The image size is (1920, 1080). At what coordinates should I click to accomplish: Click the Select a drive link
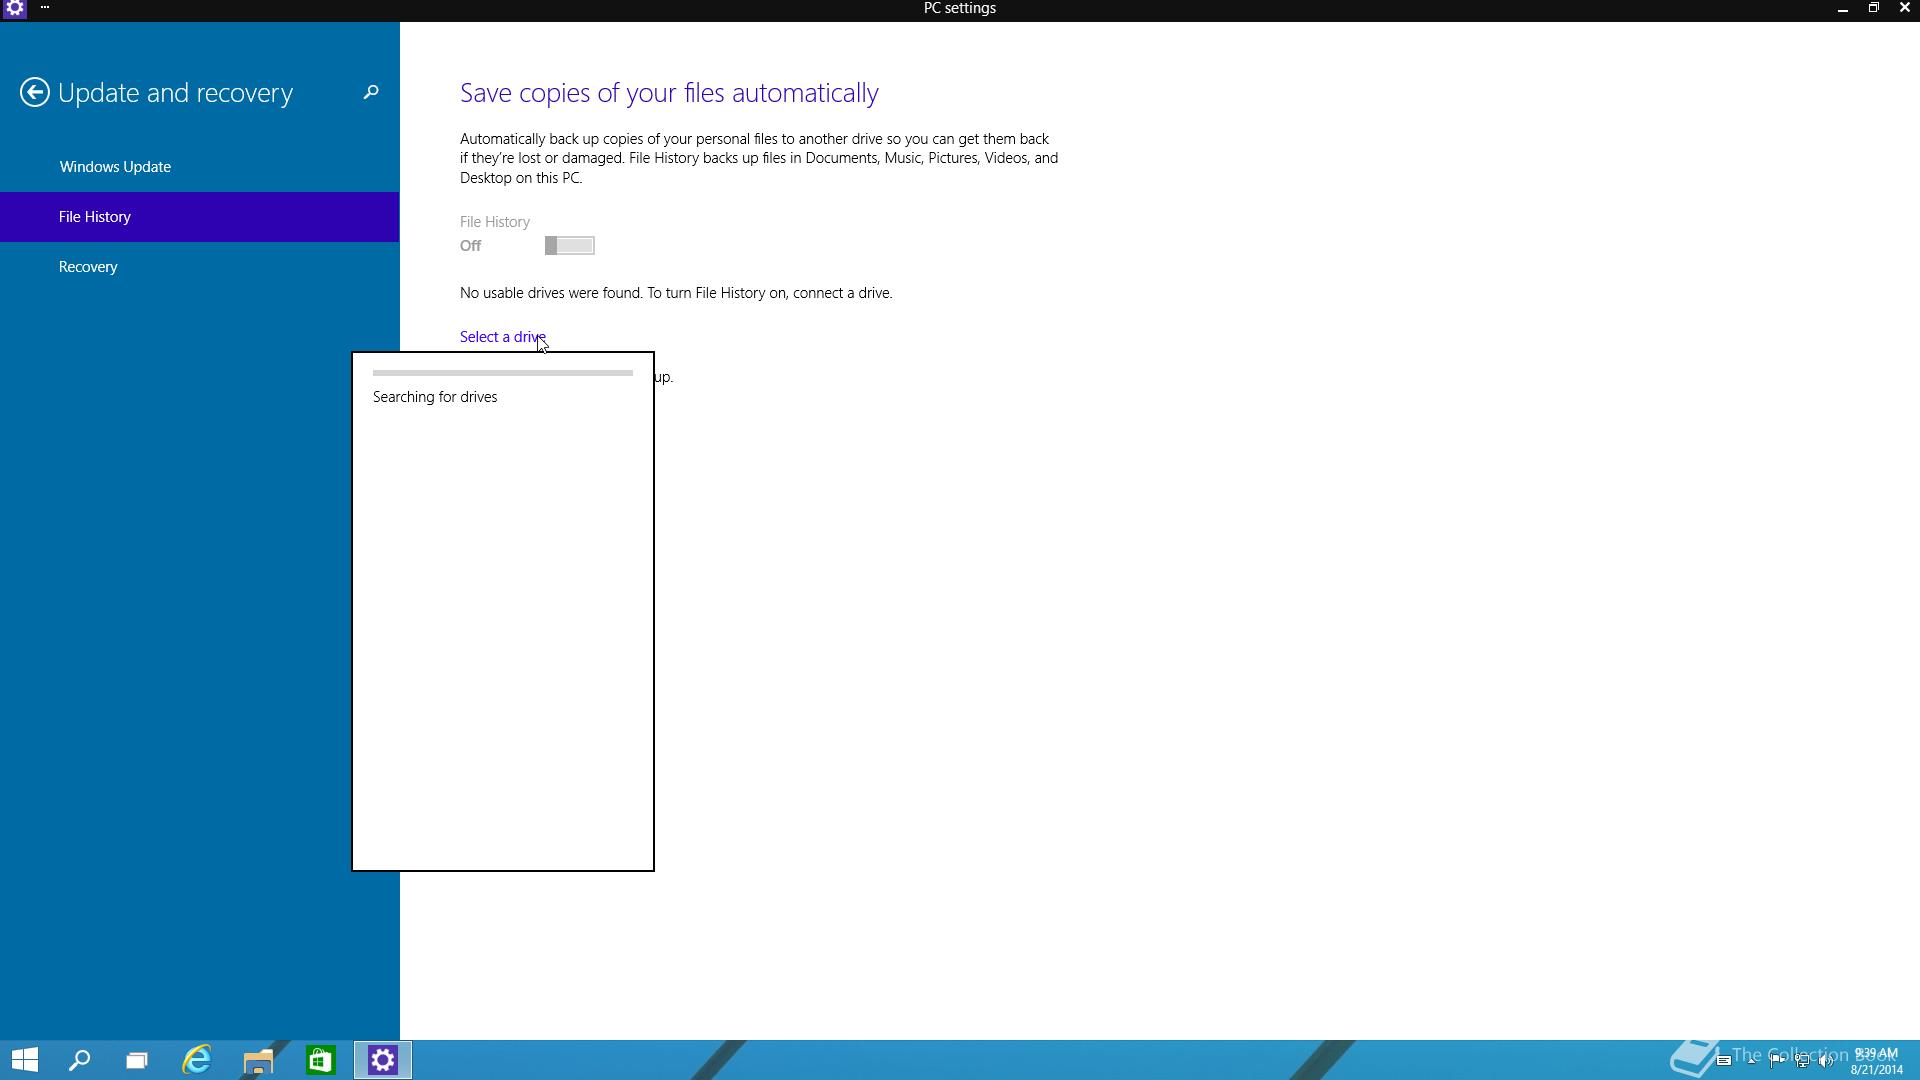[x=502, y=337]
